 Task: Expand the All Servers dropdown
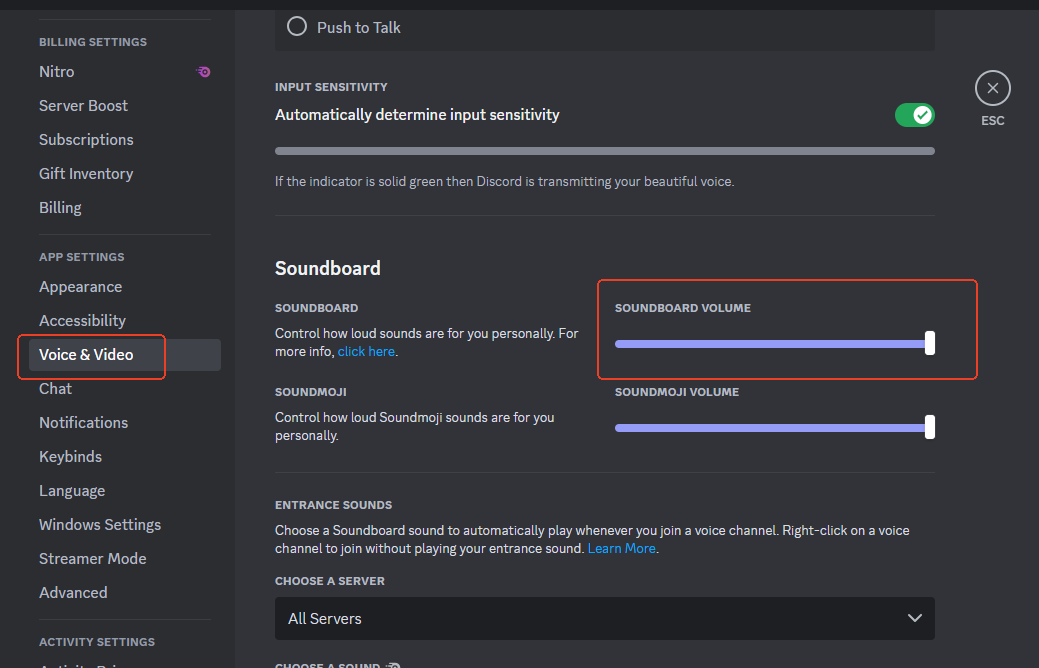point(604,618)
